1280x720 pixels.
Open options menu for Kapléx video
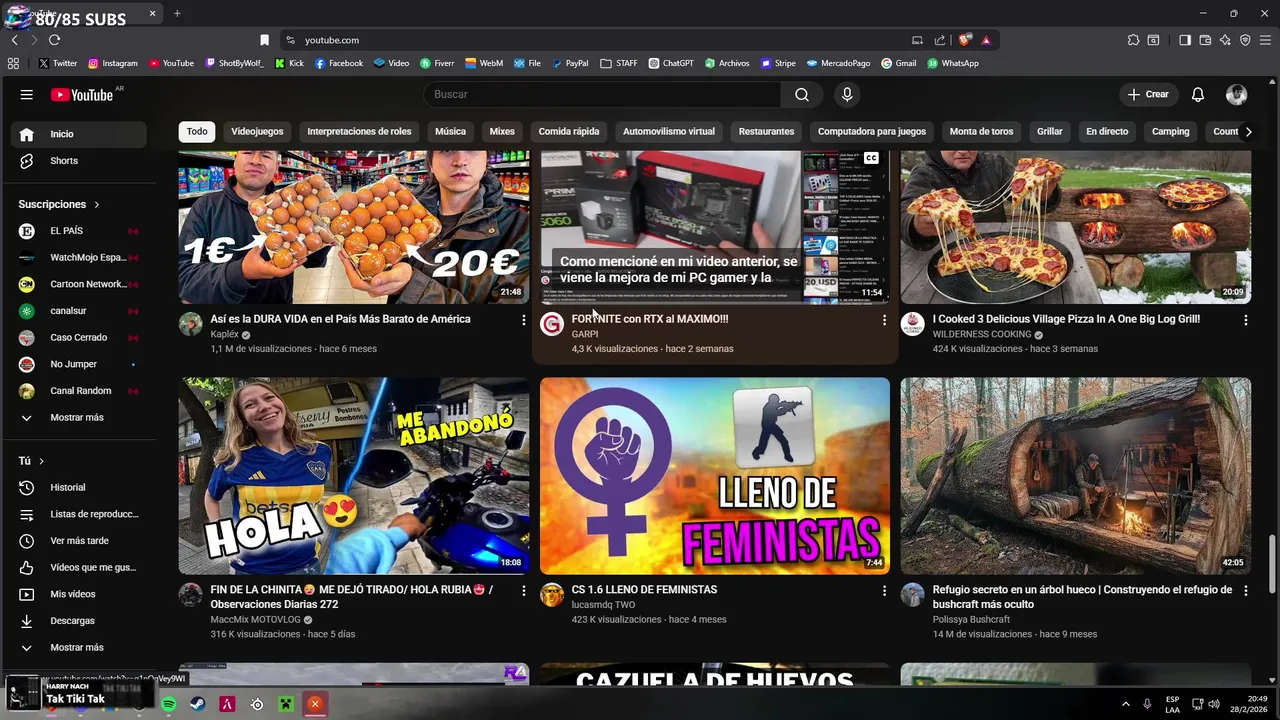click(523, 320)
